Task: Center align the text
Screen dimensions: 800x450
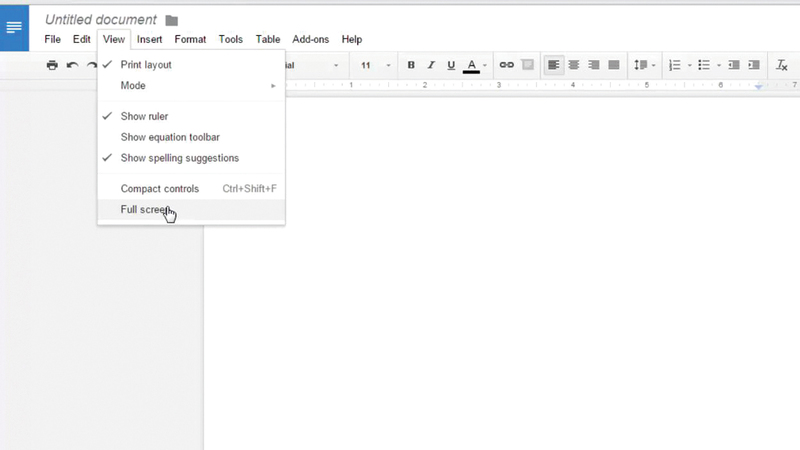Action: click(574, 65)
